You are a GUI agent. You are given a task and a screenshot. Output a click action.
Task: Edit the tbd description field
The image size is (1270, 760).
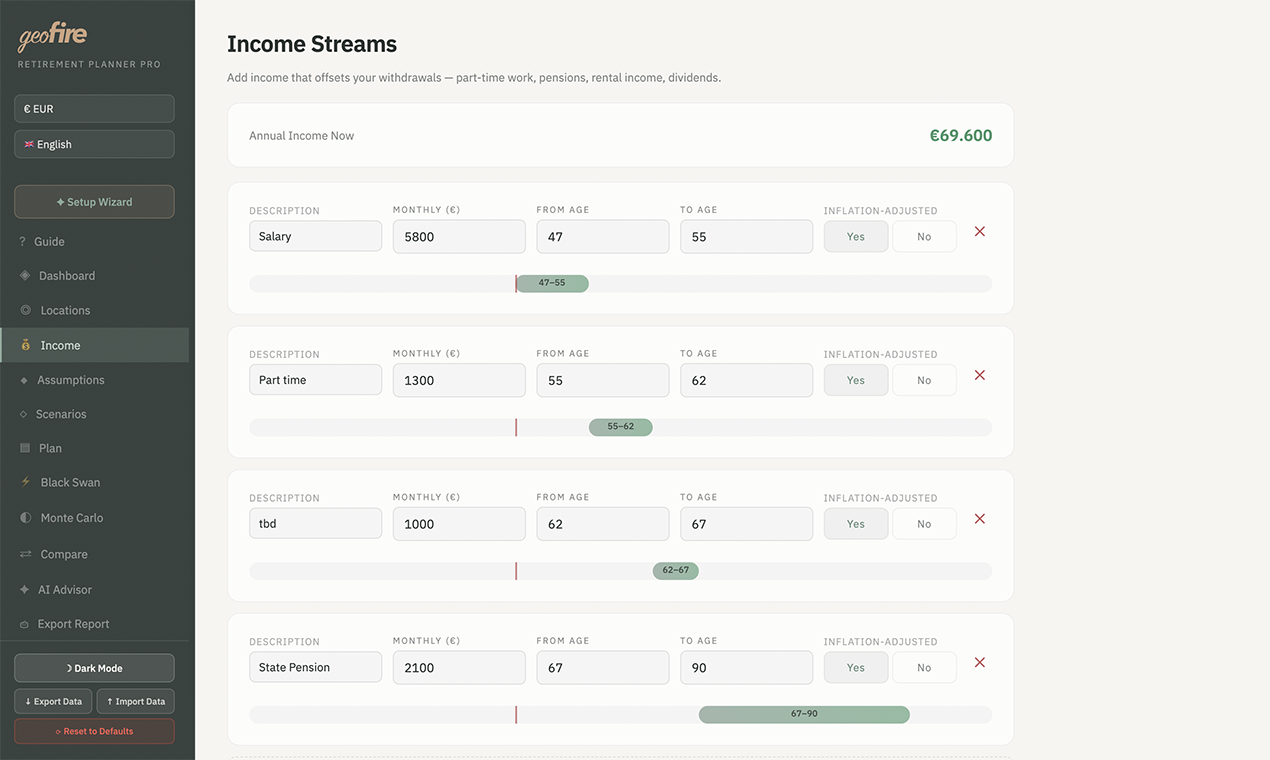pos(315,524)
